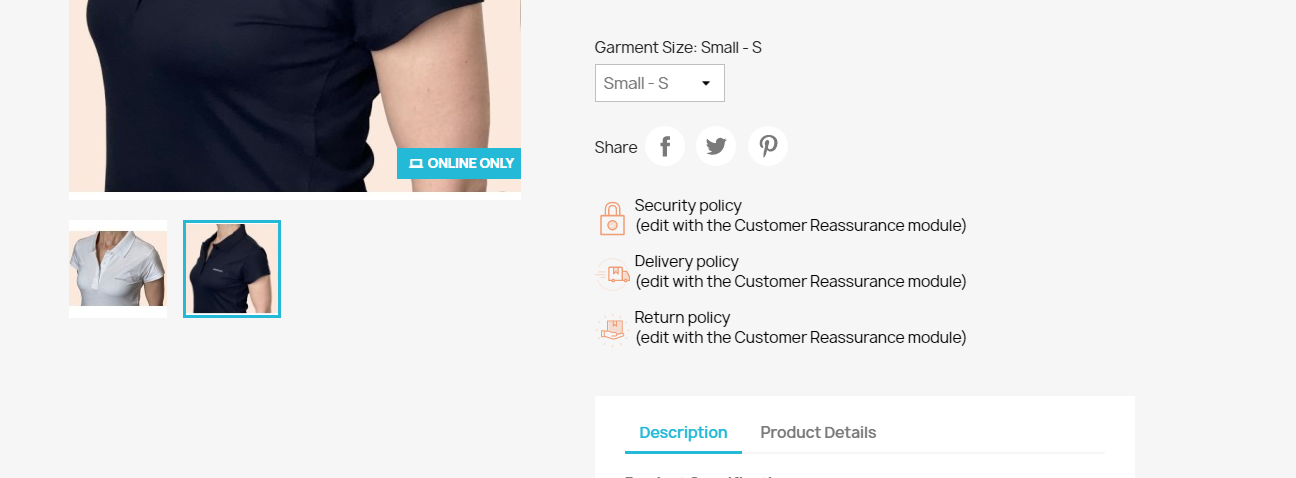
Task: Select the navy polo shirt thumbnail
Action: pos(232,269)
